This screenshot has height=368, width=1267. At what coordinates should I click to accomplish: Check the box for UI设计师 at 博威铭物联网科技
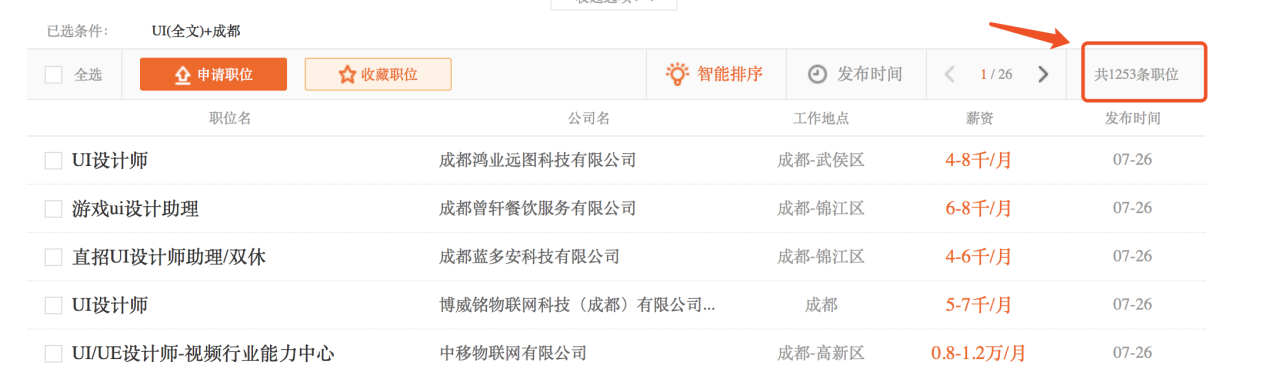point(54,305)
